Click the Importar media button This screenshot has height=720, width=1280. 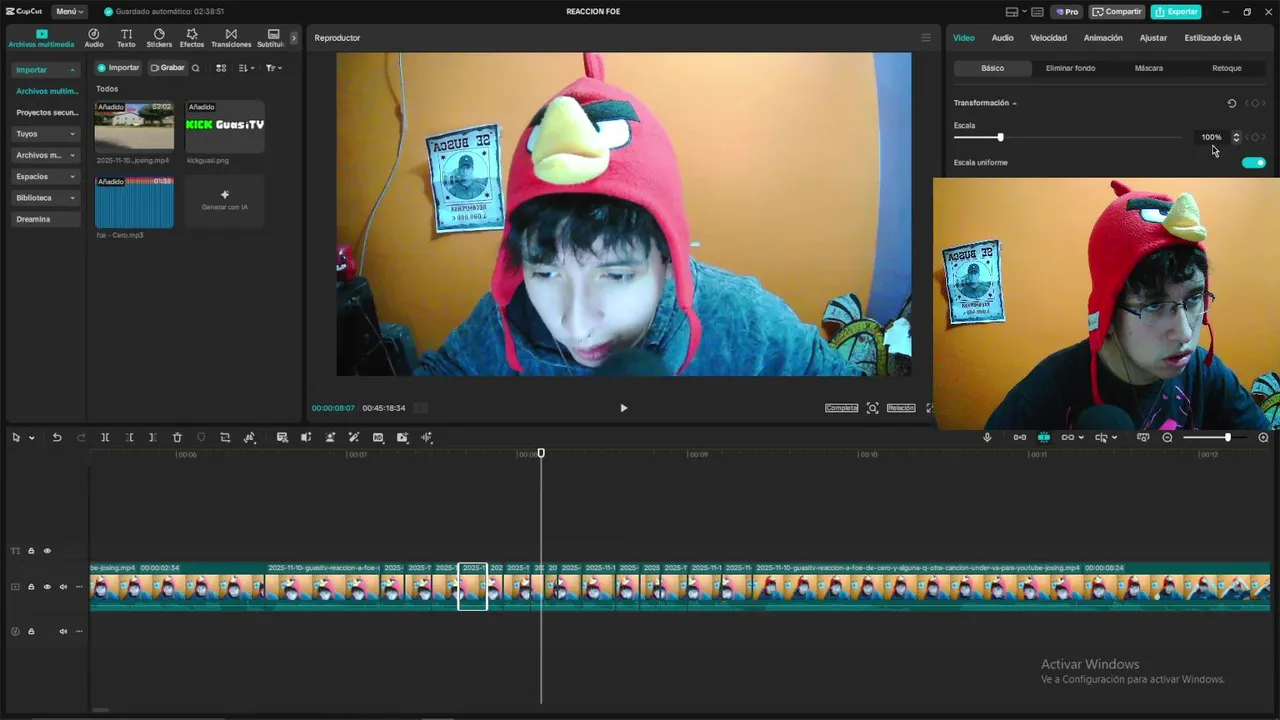(119, 68)
